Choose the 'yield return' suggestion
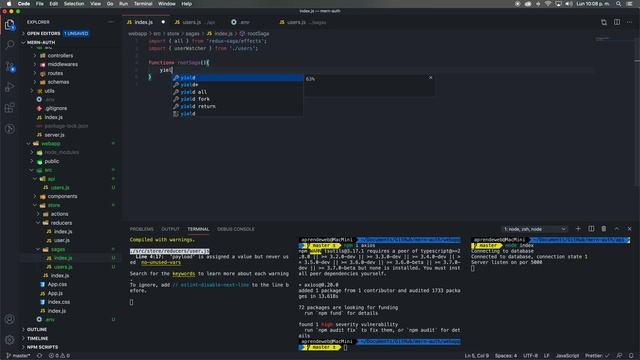 [237, 107]
